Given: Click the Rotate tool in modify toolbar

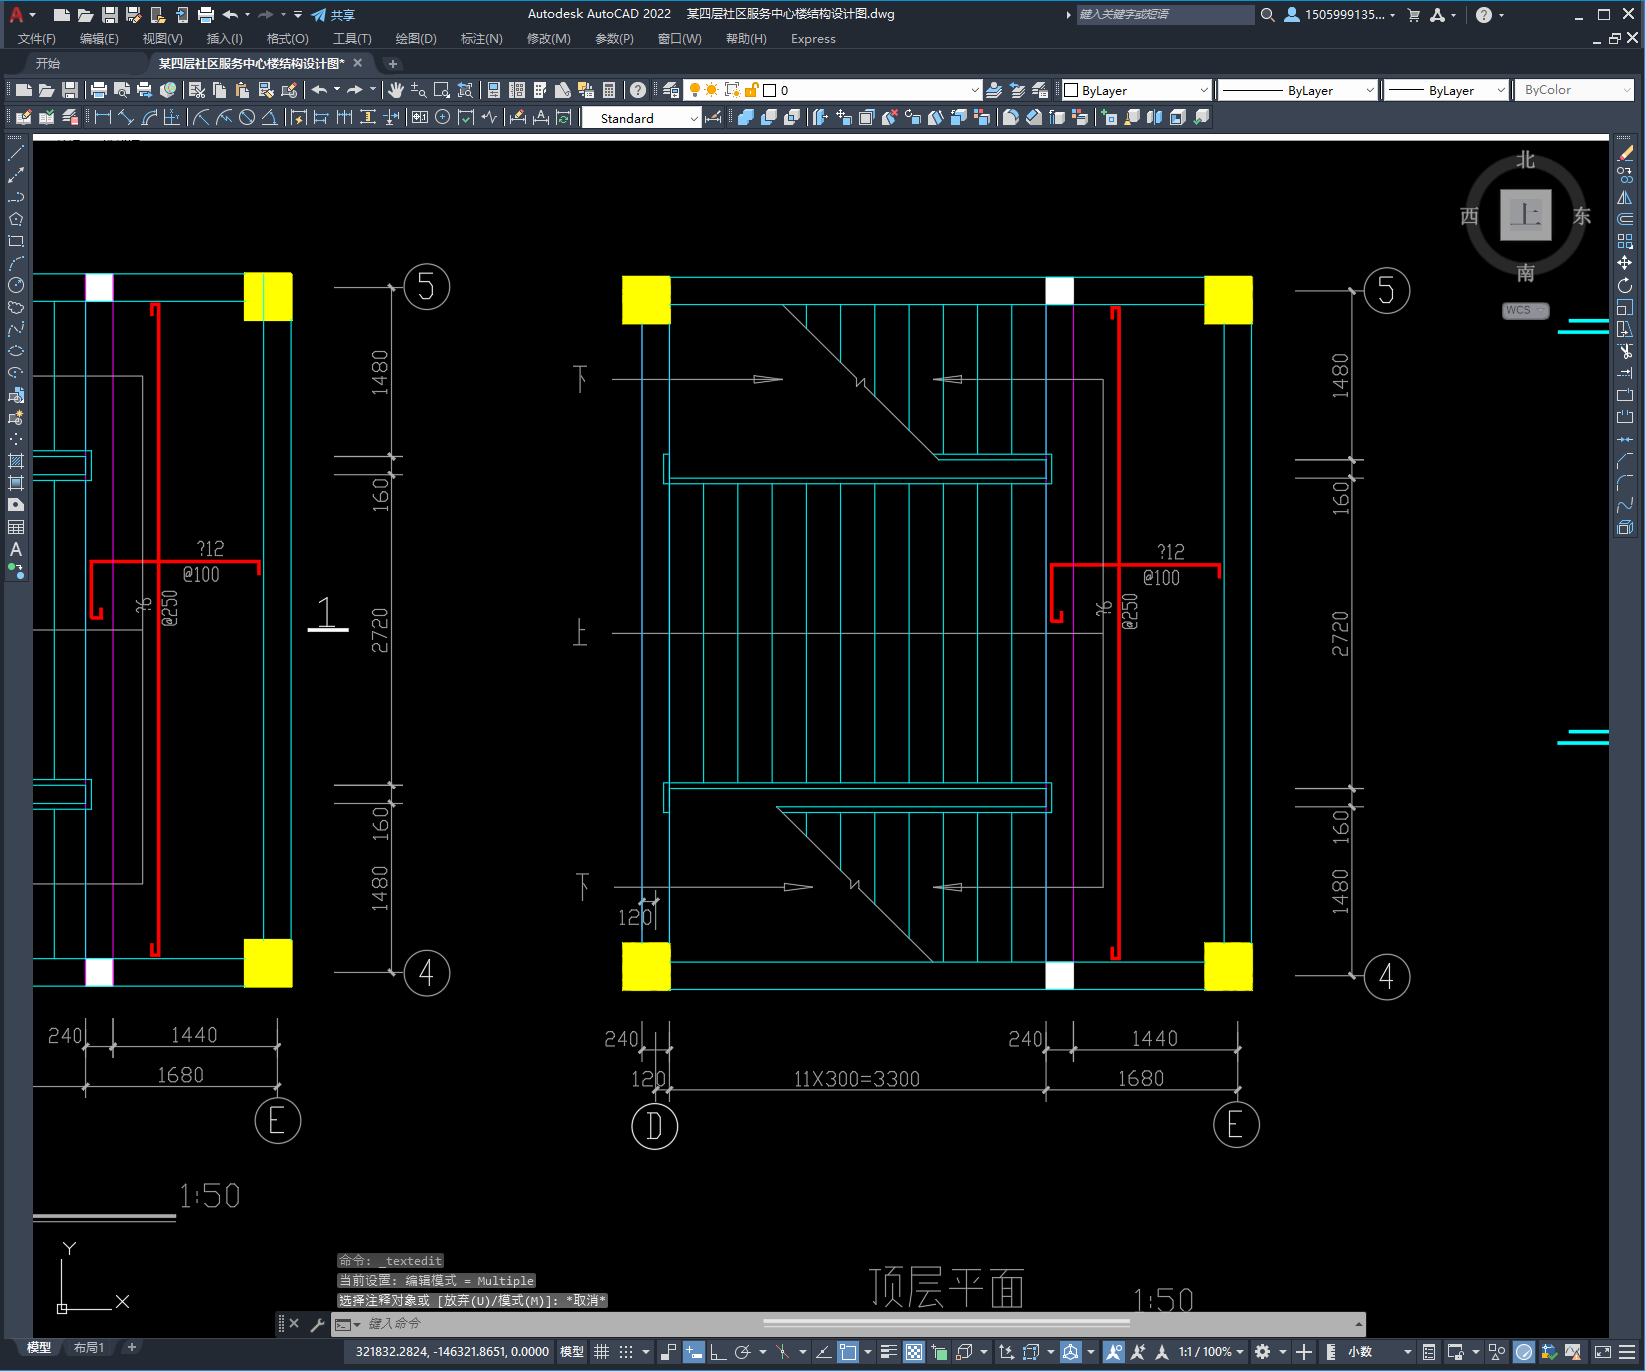Looking at the screenshot, I should point(1625,285).
